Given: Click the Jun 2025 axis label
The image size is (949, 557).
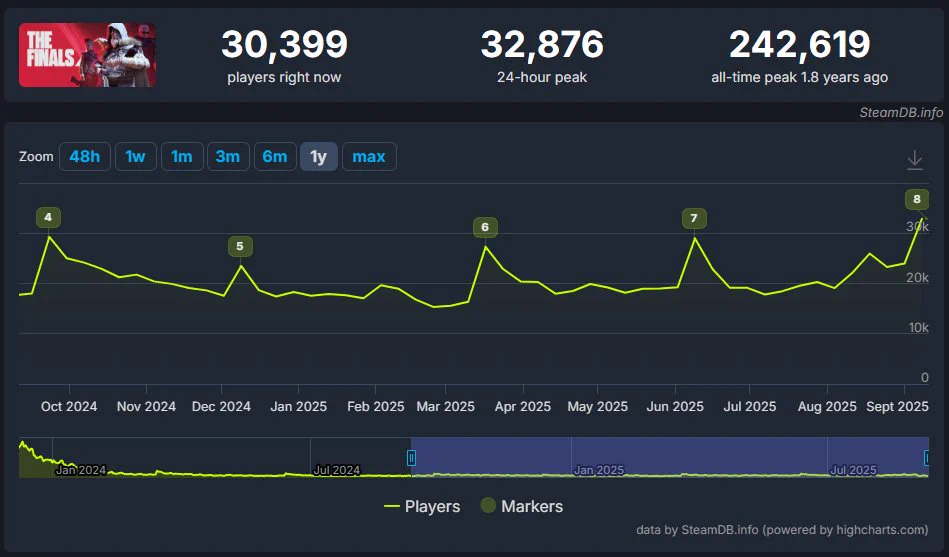Looking at the screenshot, I should point(675,406).
